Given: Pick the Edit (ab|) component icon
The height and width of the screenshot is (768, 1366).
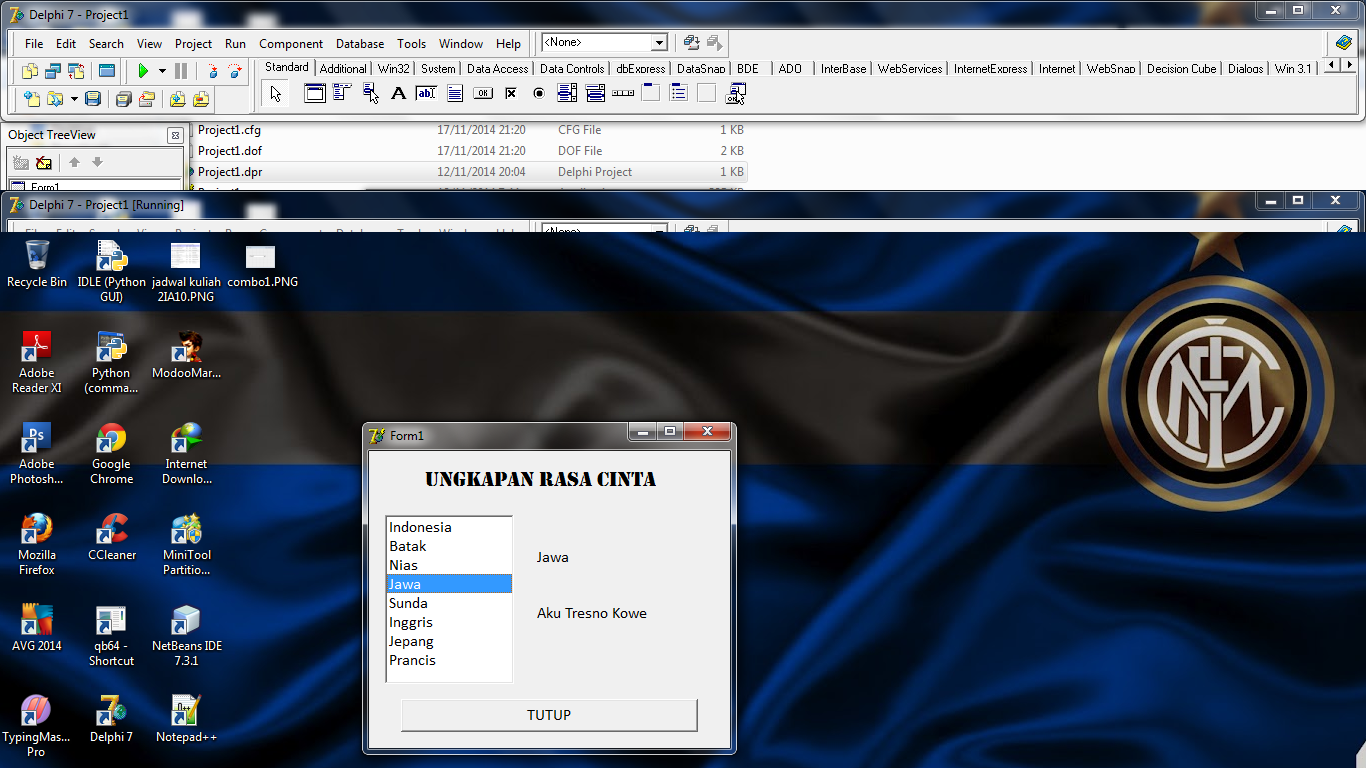Looking at the screenshot, I should [426, 93].
